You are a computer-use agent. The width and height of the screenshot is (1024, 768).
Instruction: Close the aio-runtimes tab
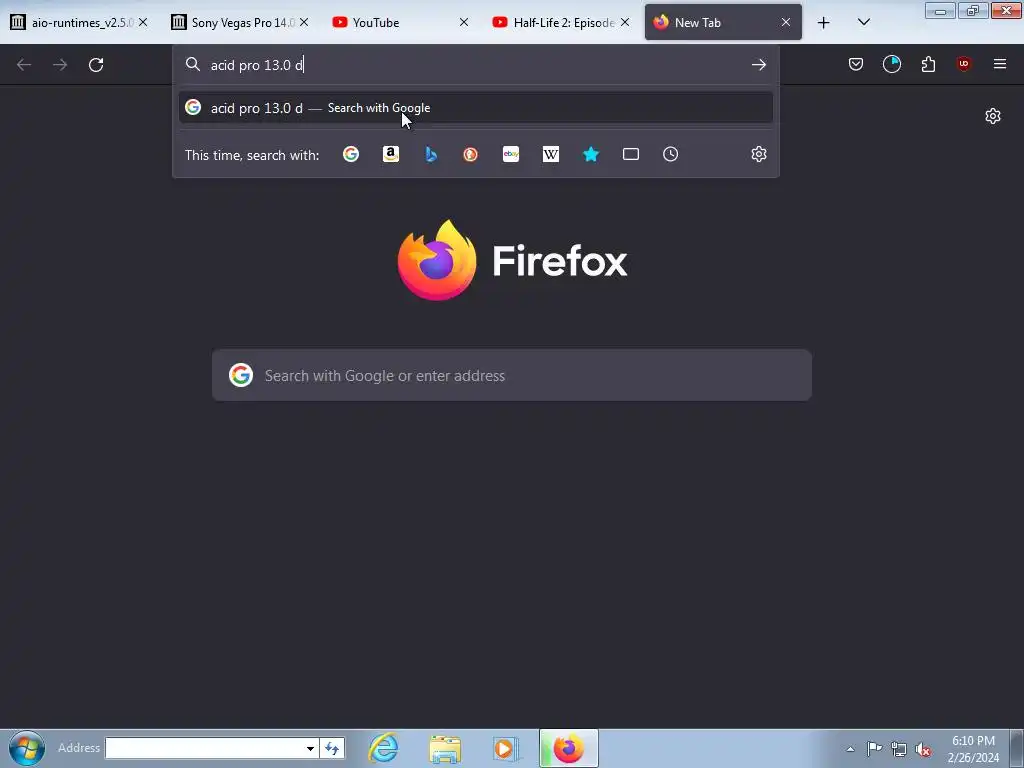coord(143,22)
